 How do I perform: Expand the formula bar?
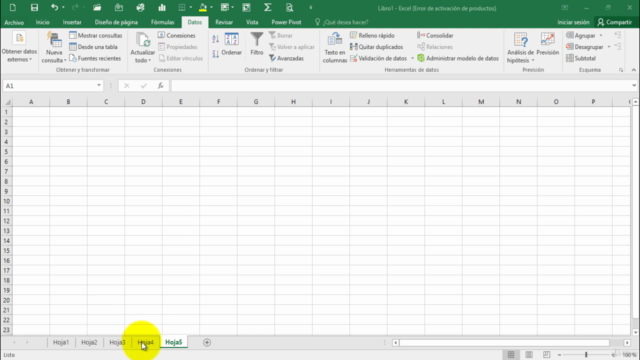click(634, 85)
